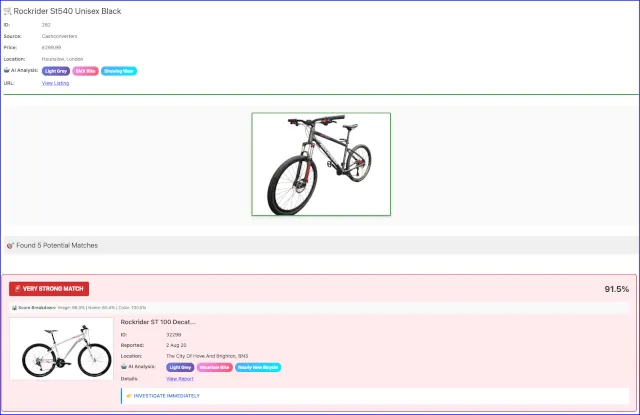Click the target icon beside Found 5 Potential Matches

10,245
